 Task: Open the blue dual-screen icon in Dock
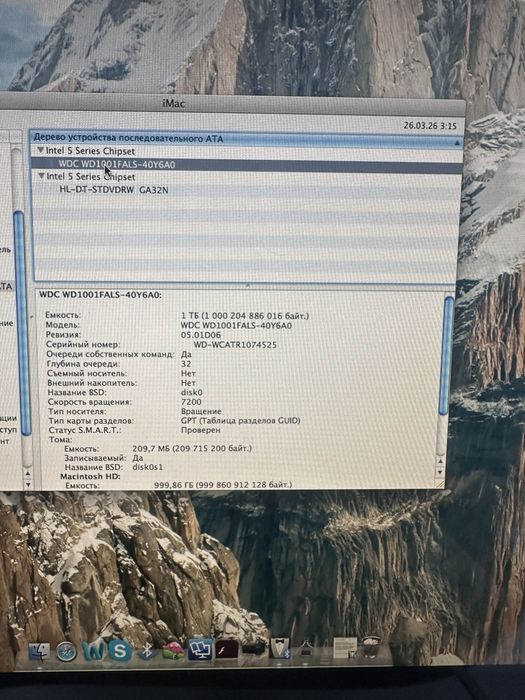point(200,649)
